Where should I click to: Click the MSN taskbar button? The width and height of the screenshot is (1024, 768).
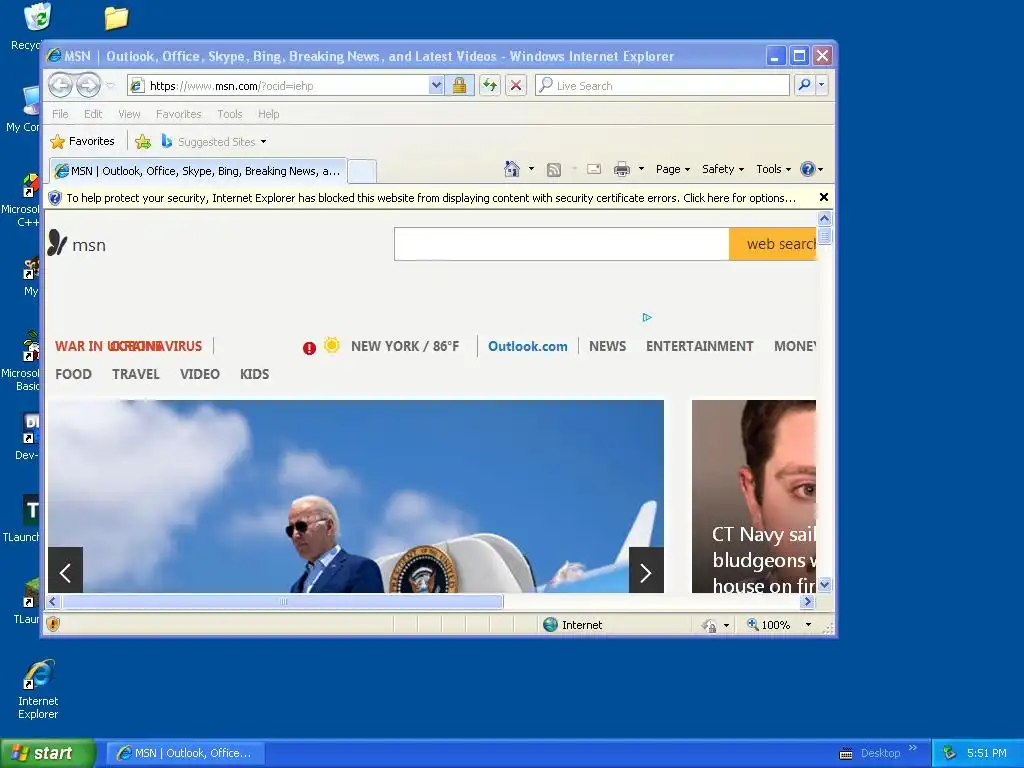click(186, 753)
